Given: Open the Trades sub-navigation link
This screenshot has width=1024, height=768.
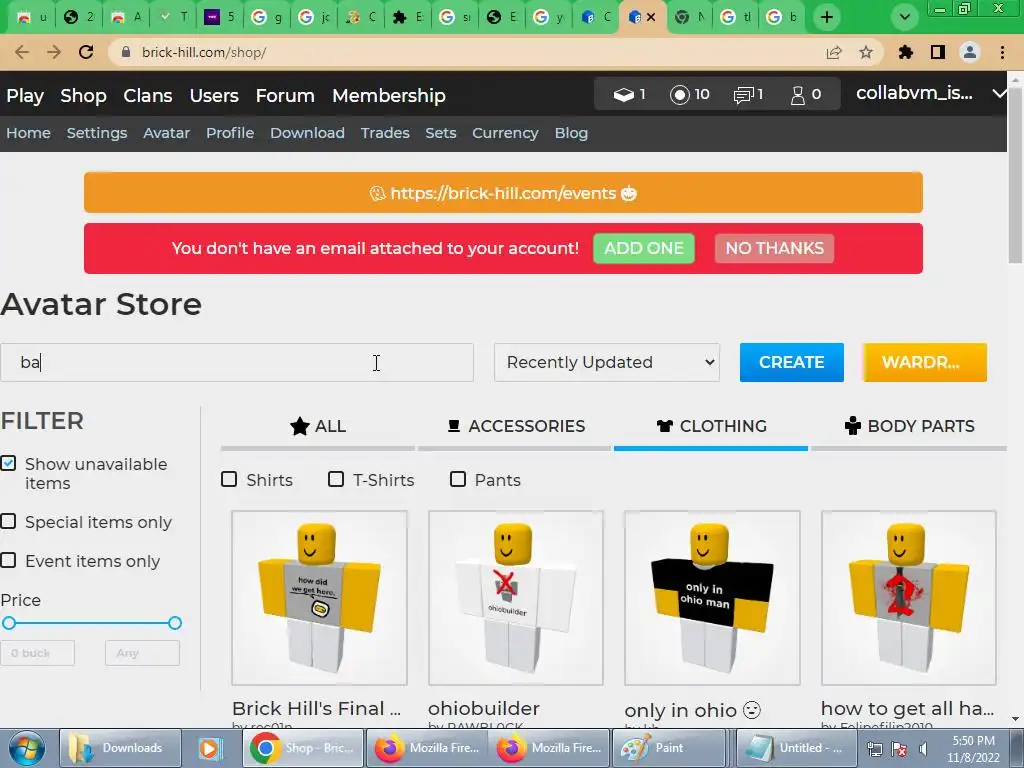Looking at the screenshot, I should click(385, 133).
